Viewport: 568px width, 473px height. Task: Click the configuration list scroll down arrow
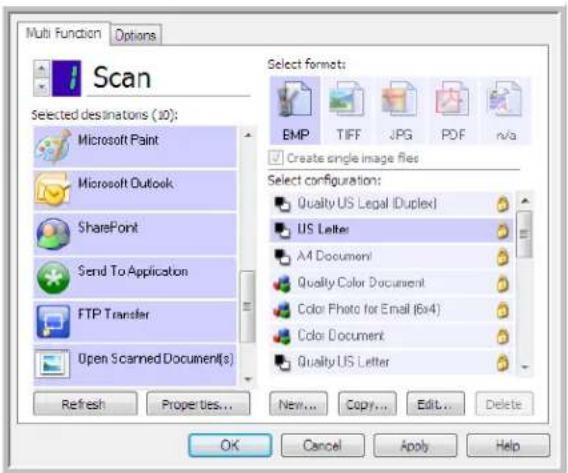pyautogui.click(x=525, y=367)
